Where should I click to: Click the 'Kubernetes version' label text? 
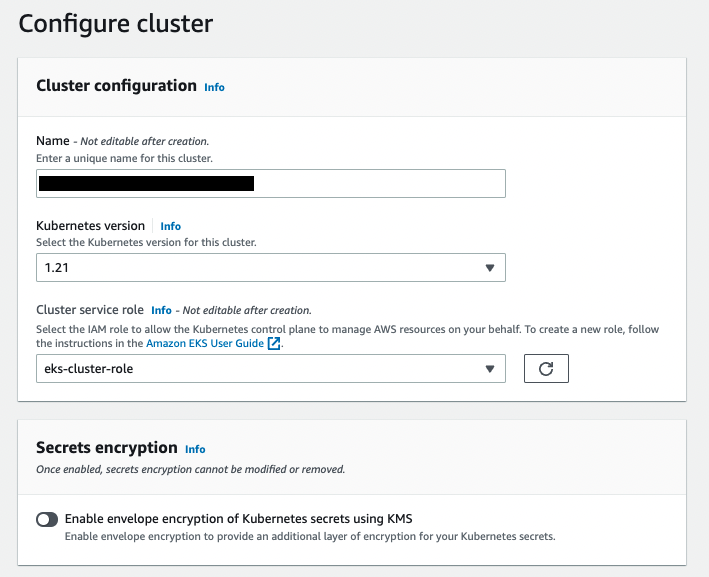90,226
